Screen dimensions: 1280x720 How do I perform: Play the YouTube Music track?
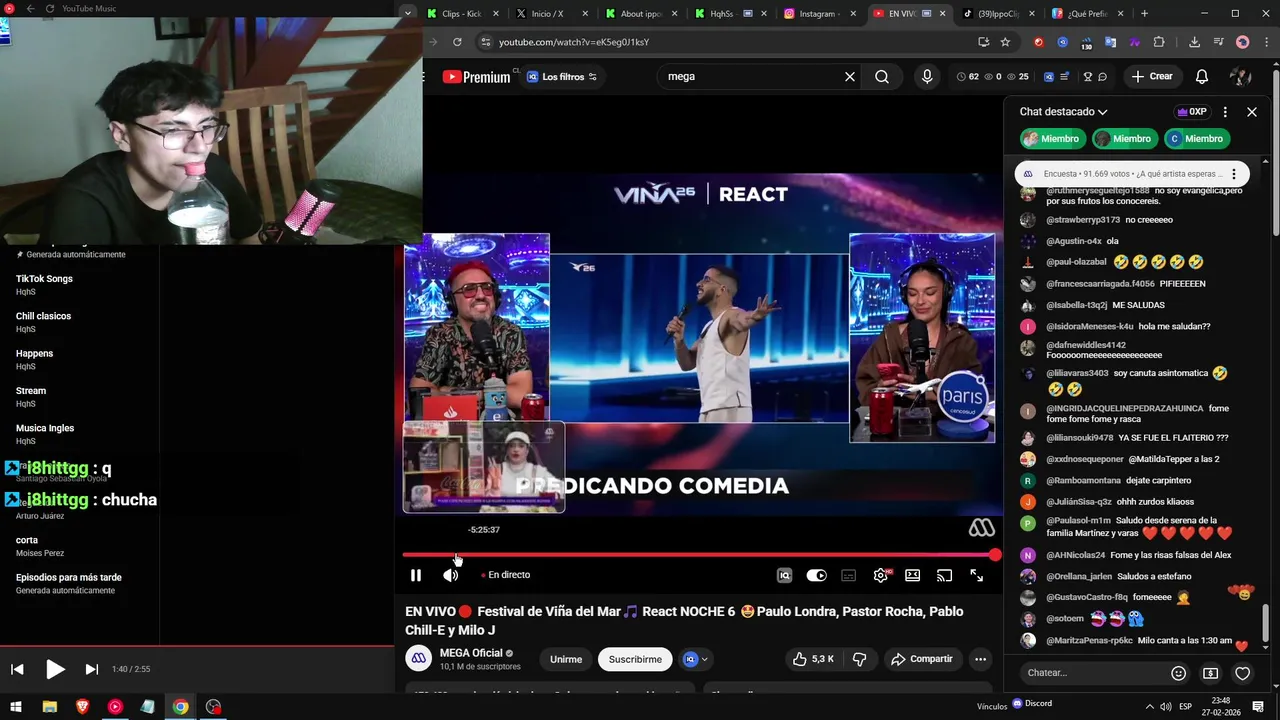point(55,669)
